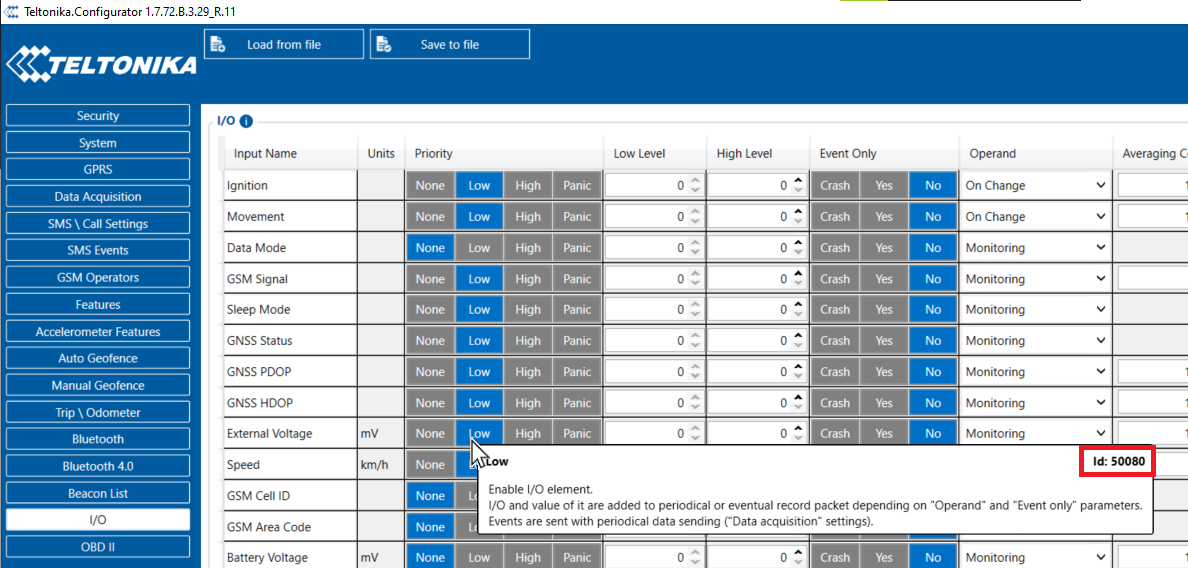Screen dimensions: 1188x568
Task: Set Ignition priority to High
Action: 528,186
